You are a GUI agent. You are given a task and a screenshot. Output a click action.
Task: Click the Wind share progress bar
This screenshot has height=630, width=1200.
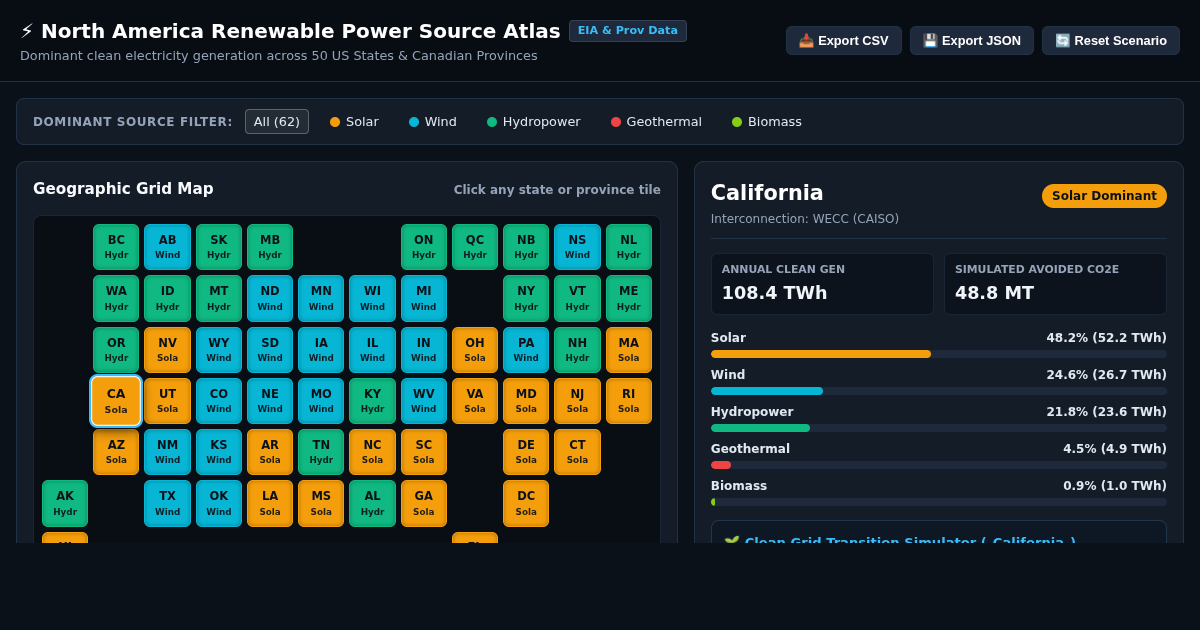(939, 391)
